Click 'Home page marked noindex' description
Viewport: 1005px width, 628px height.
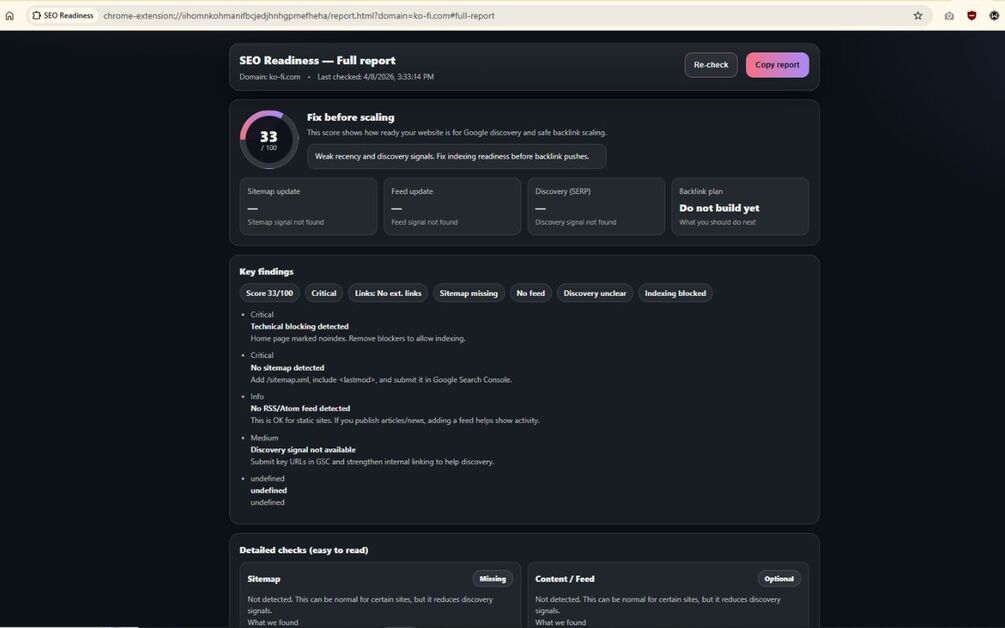click(358, 338)
